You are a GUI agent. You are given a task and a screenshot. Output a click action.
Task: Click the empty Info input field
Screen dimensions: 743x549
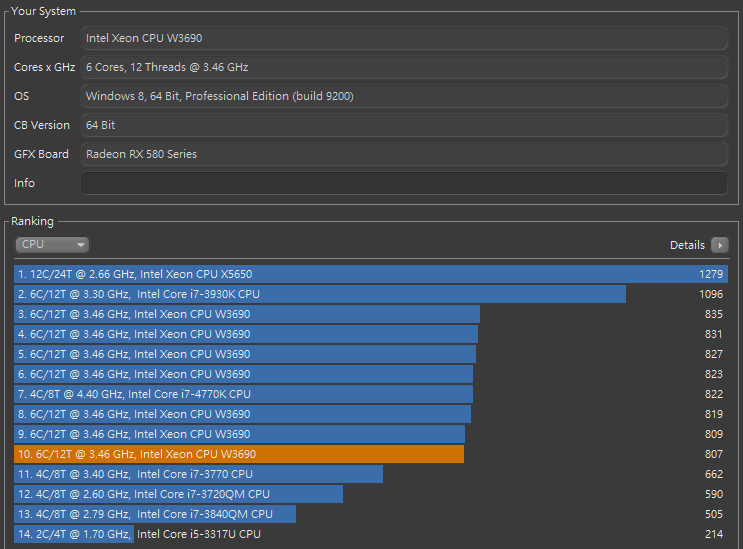click(x=404, y=183)
